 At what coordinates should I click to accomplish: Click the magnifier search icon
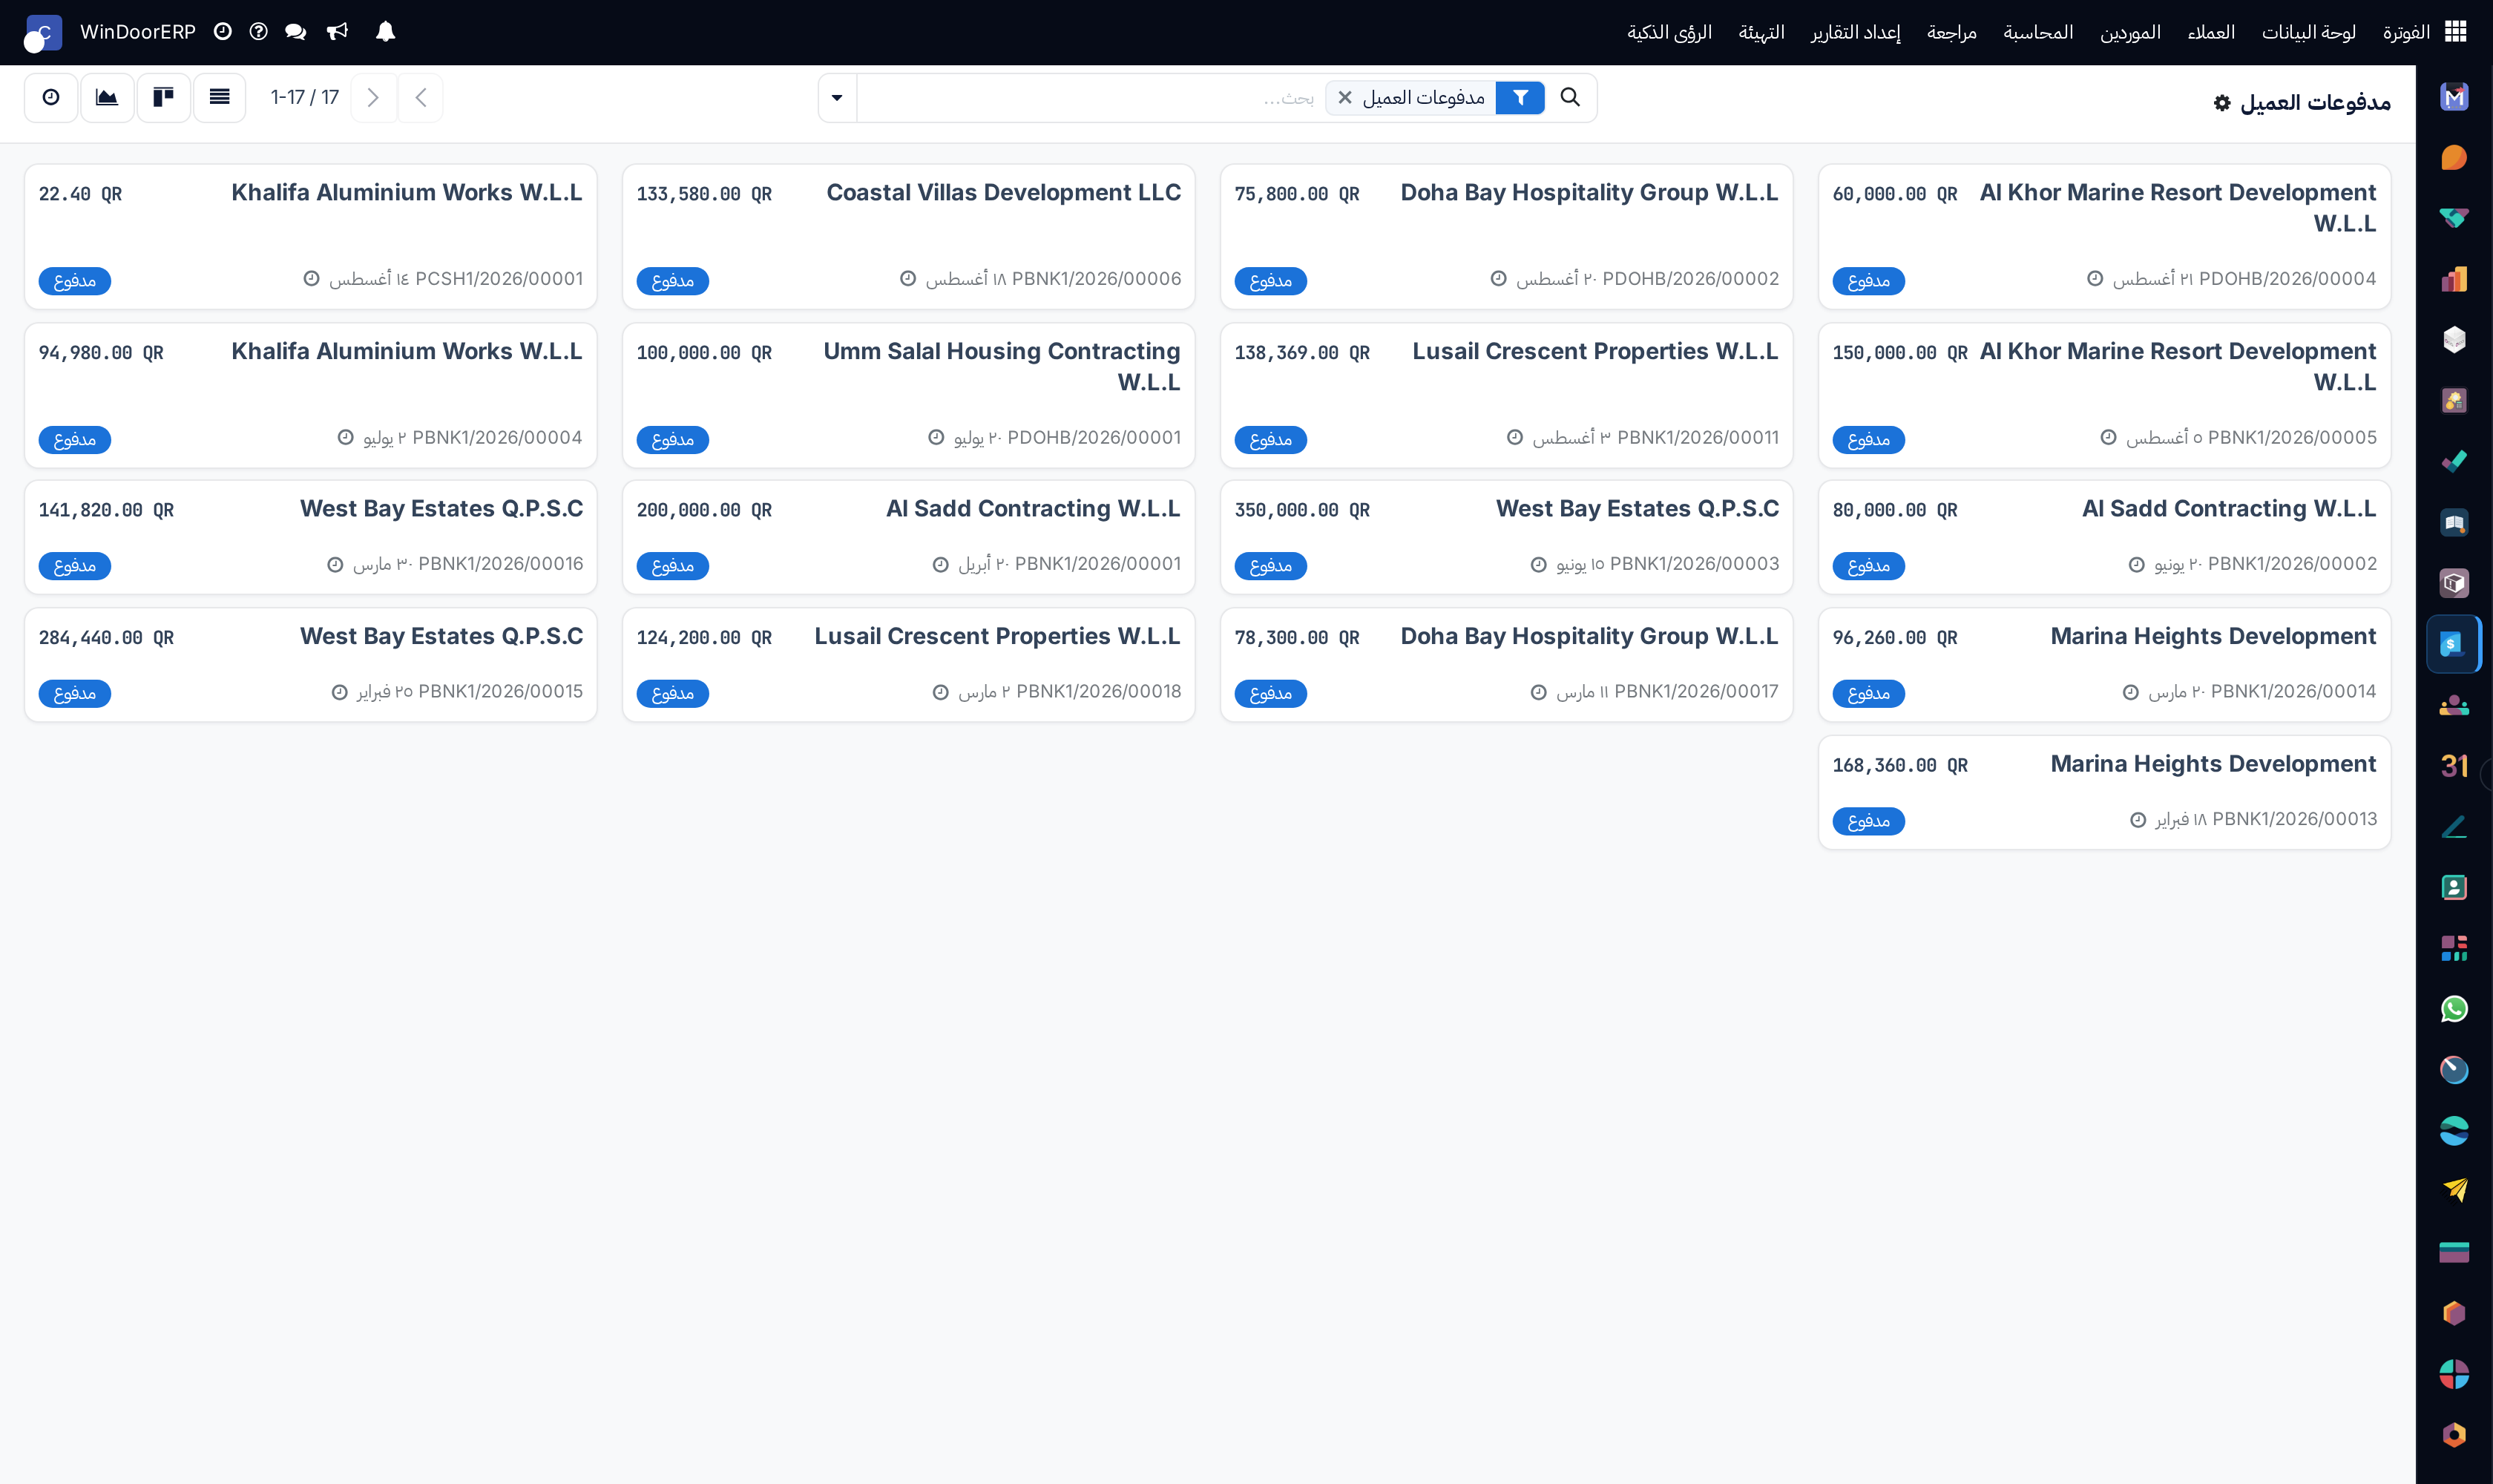1570,97
